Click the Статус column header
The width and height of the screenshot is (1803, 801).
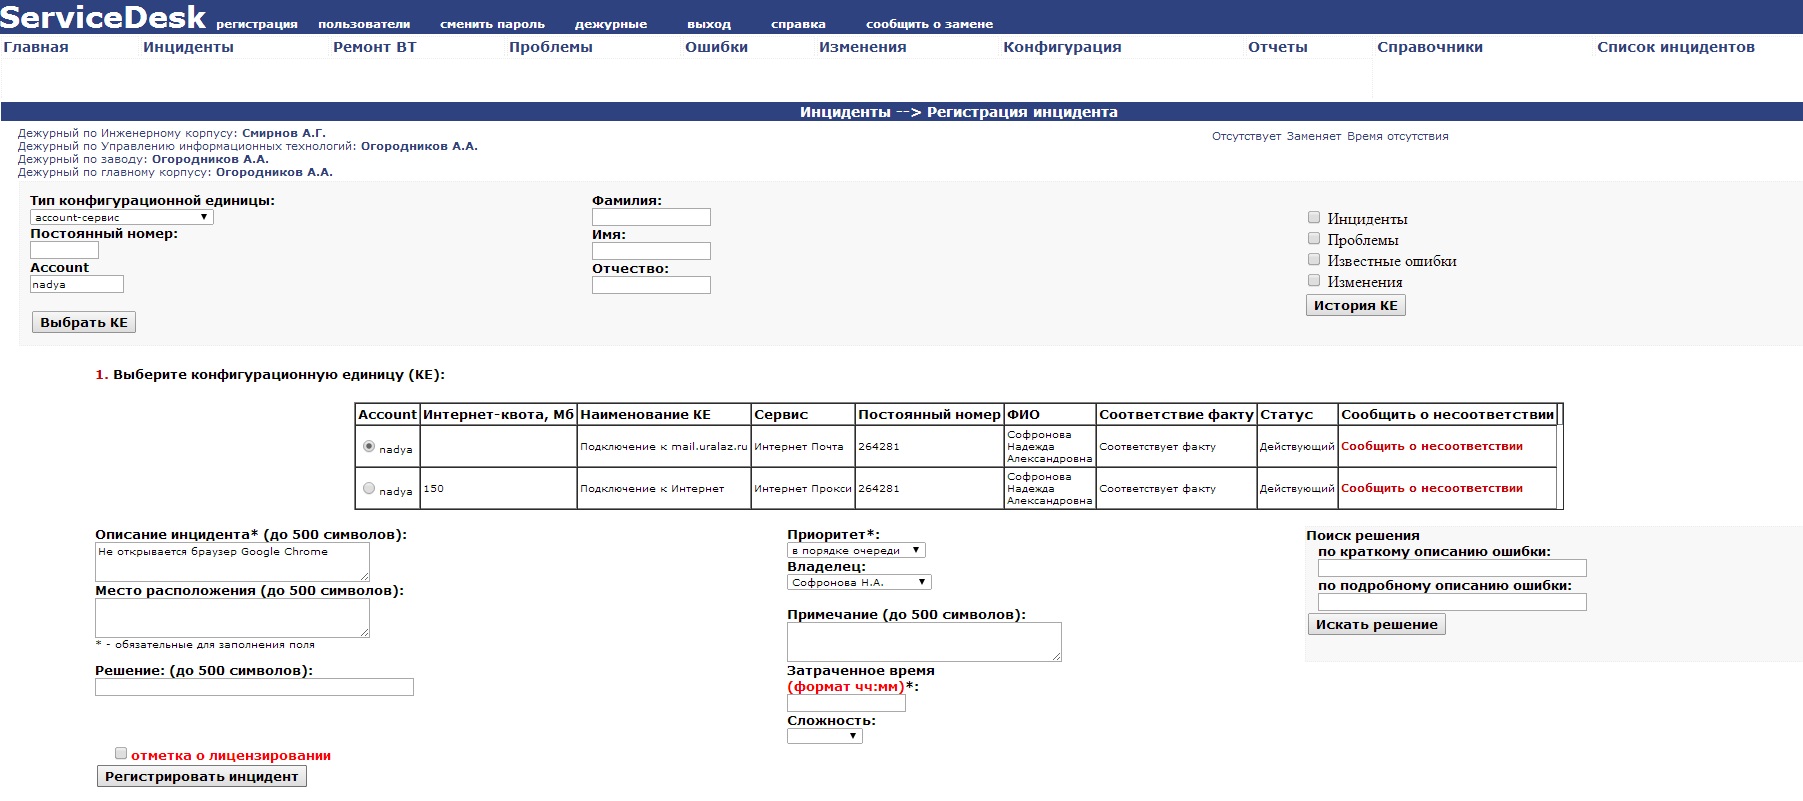(x=1297, y=414)
